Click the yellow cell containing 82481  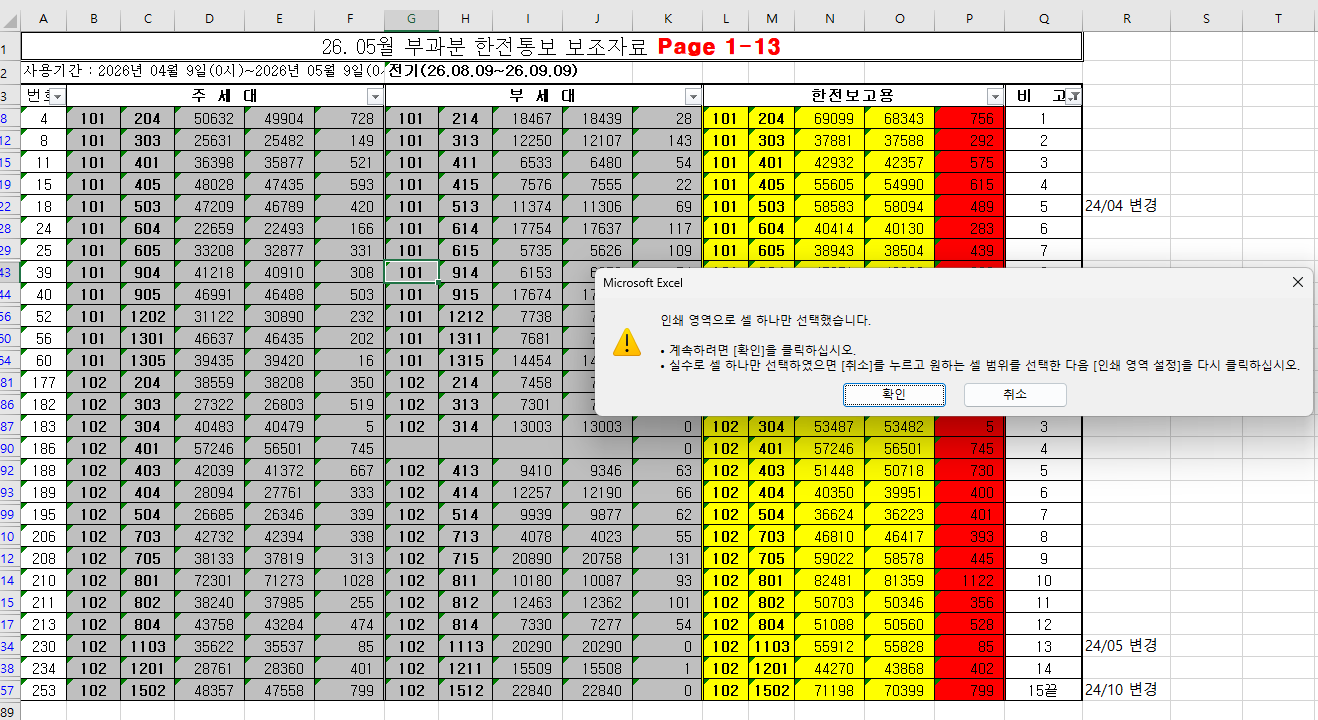tap(830, 580)
